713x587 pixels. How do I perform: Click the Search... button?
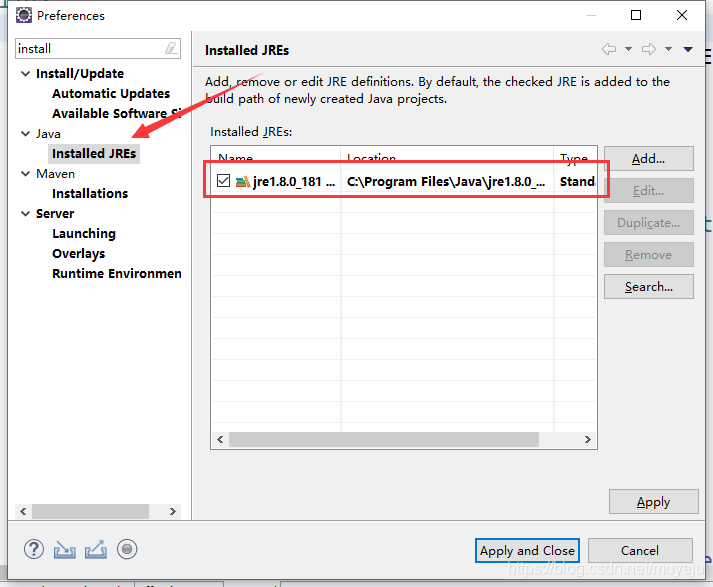coord(648,287)
